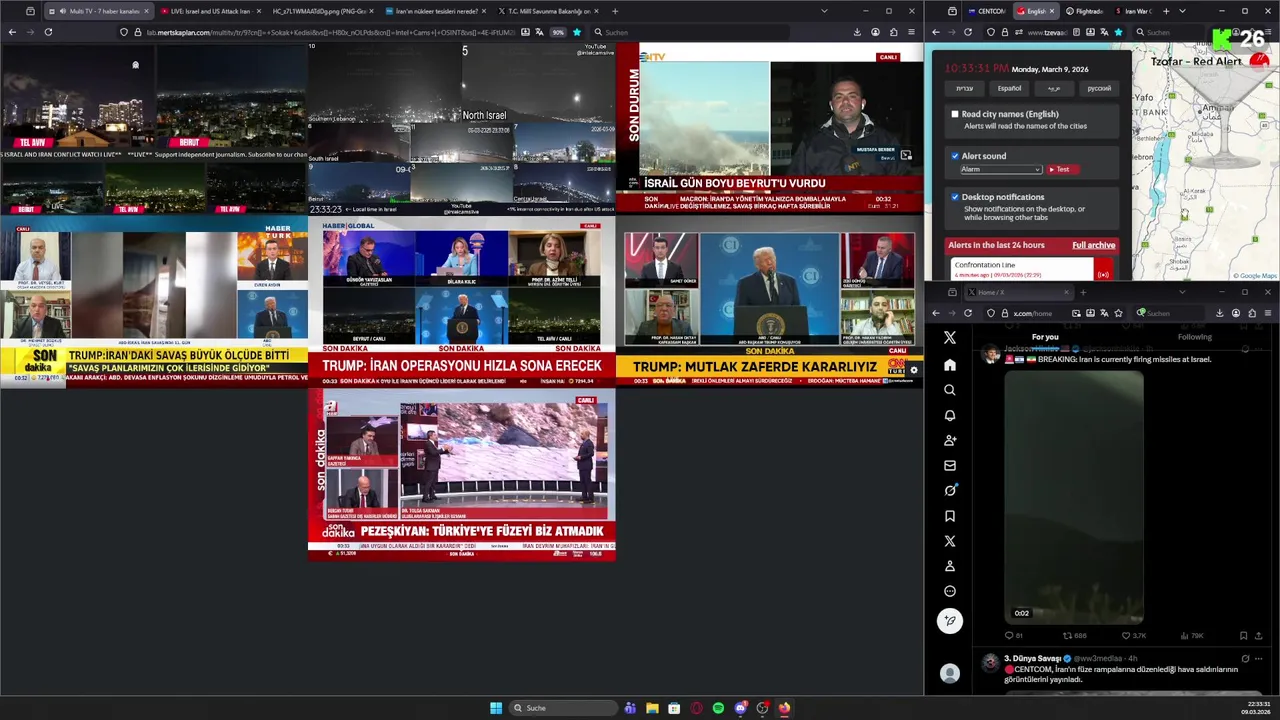1280x720 pixels.
Task: Switch Tzofar language to עברית
Action: click(964, 88)
